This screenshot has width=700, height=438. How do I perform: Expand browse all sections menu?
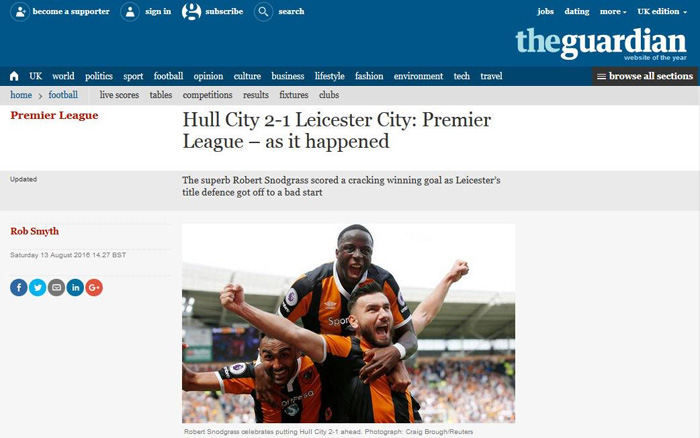pyautogui.click(x=645, y=76)
